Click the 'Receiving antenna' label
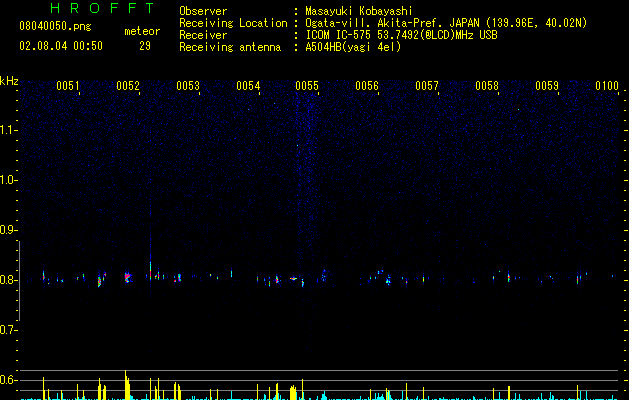The image size is (629, 400). (230, 47)
